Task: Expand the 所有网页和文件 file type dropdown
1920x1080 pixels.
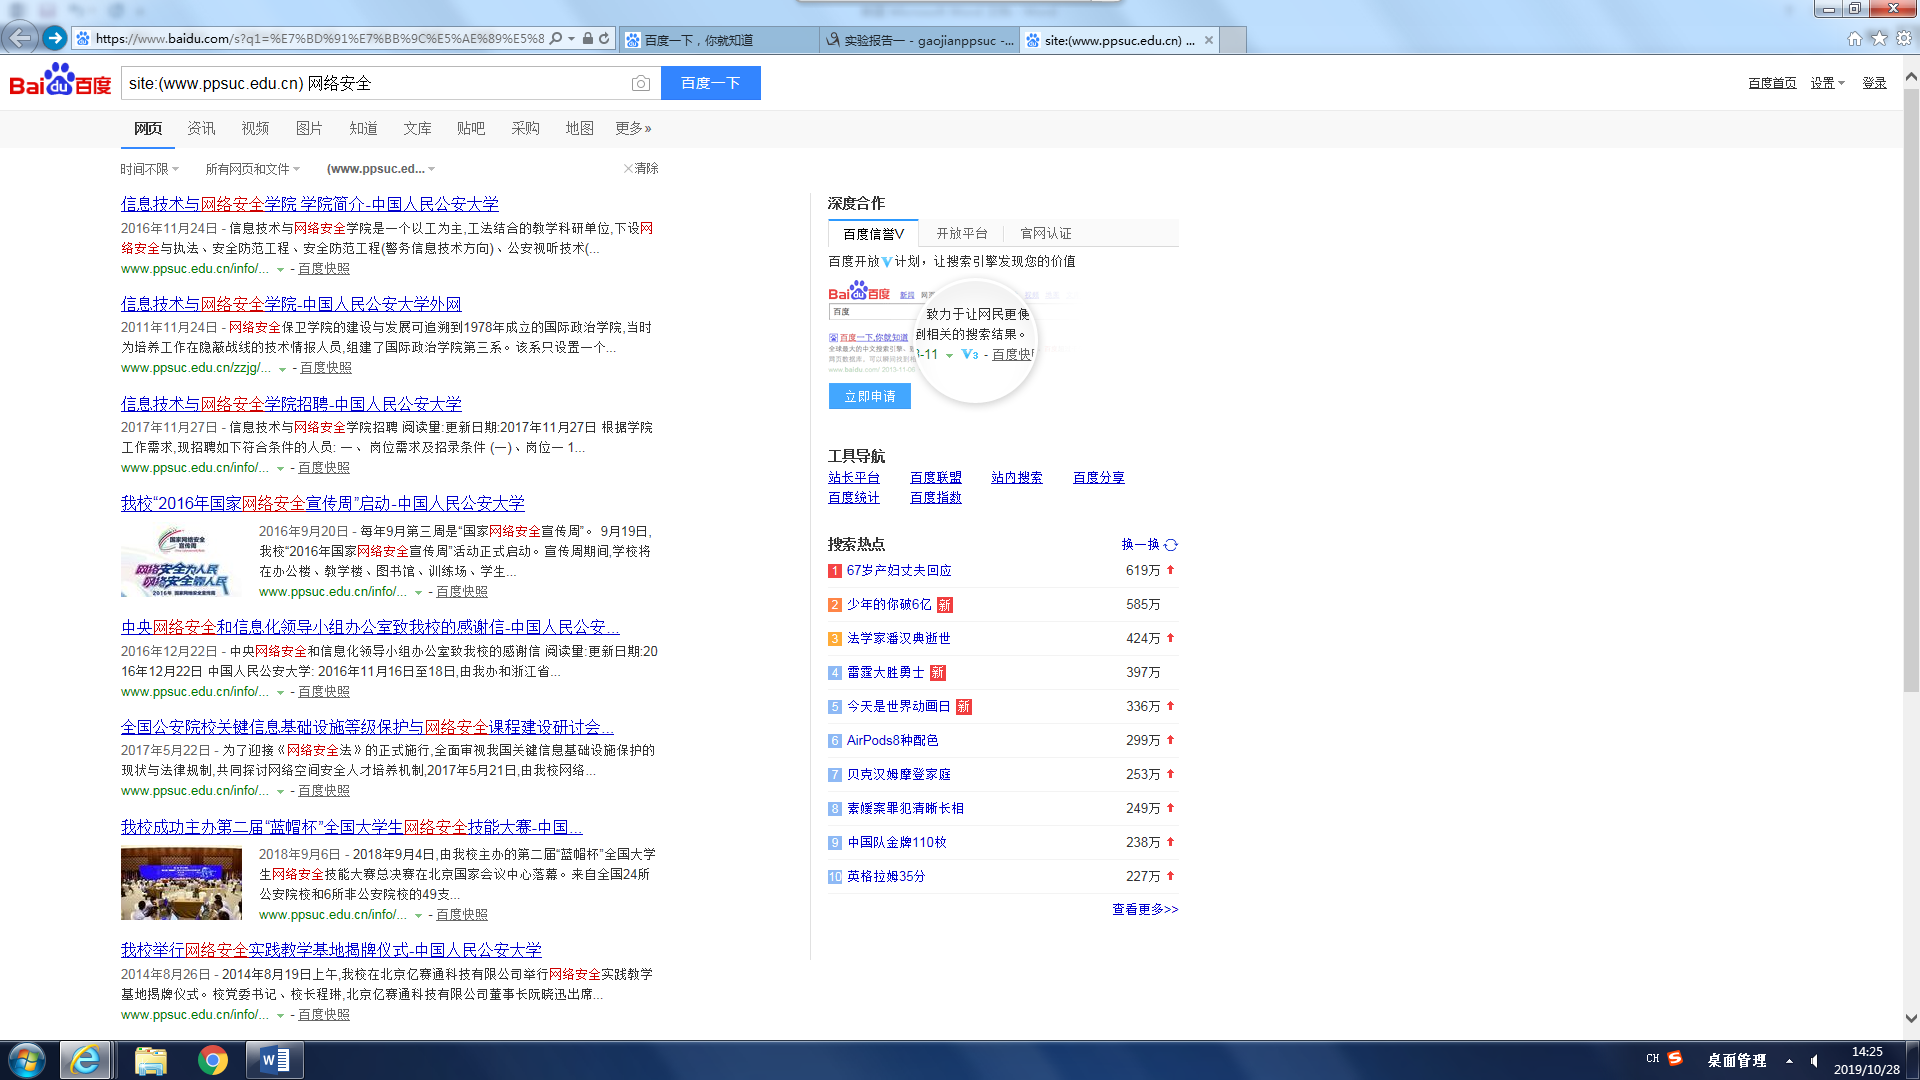Action: click(x=252, y=169)
